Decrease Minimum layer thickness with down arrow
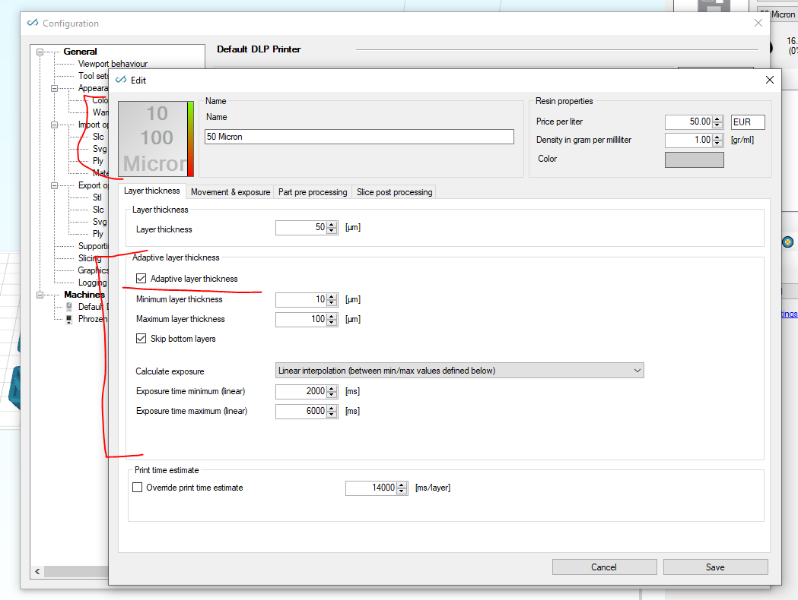The image size is (798, 600). [x=332, y=303]
